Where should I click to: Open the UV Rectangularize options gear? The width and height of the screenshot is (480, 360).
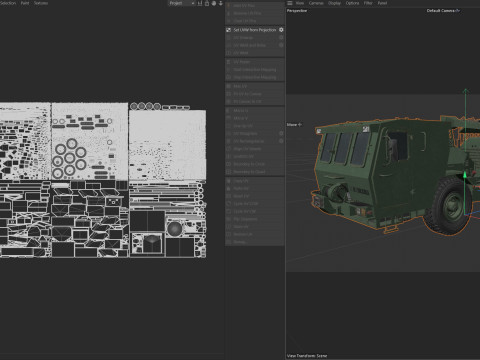pos(281,141)
